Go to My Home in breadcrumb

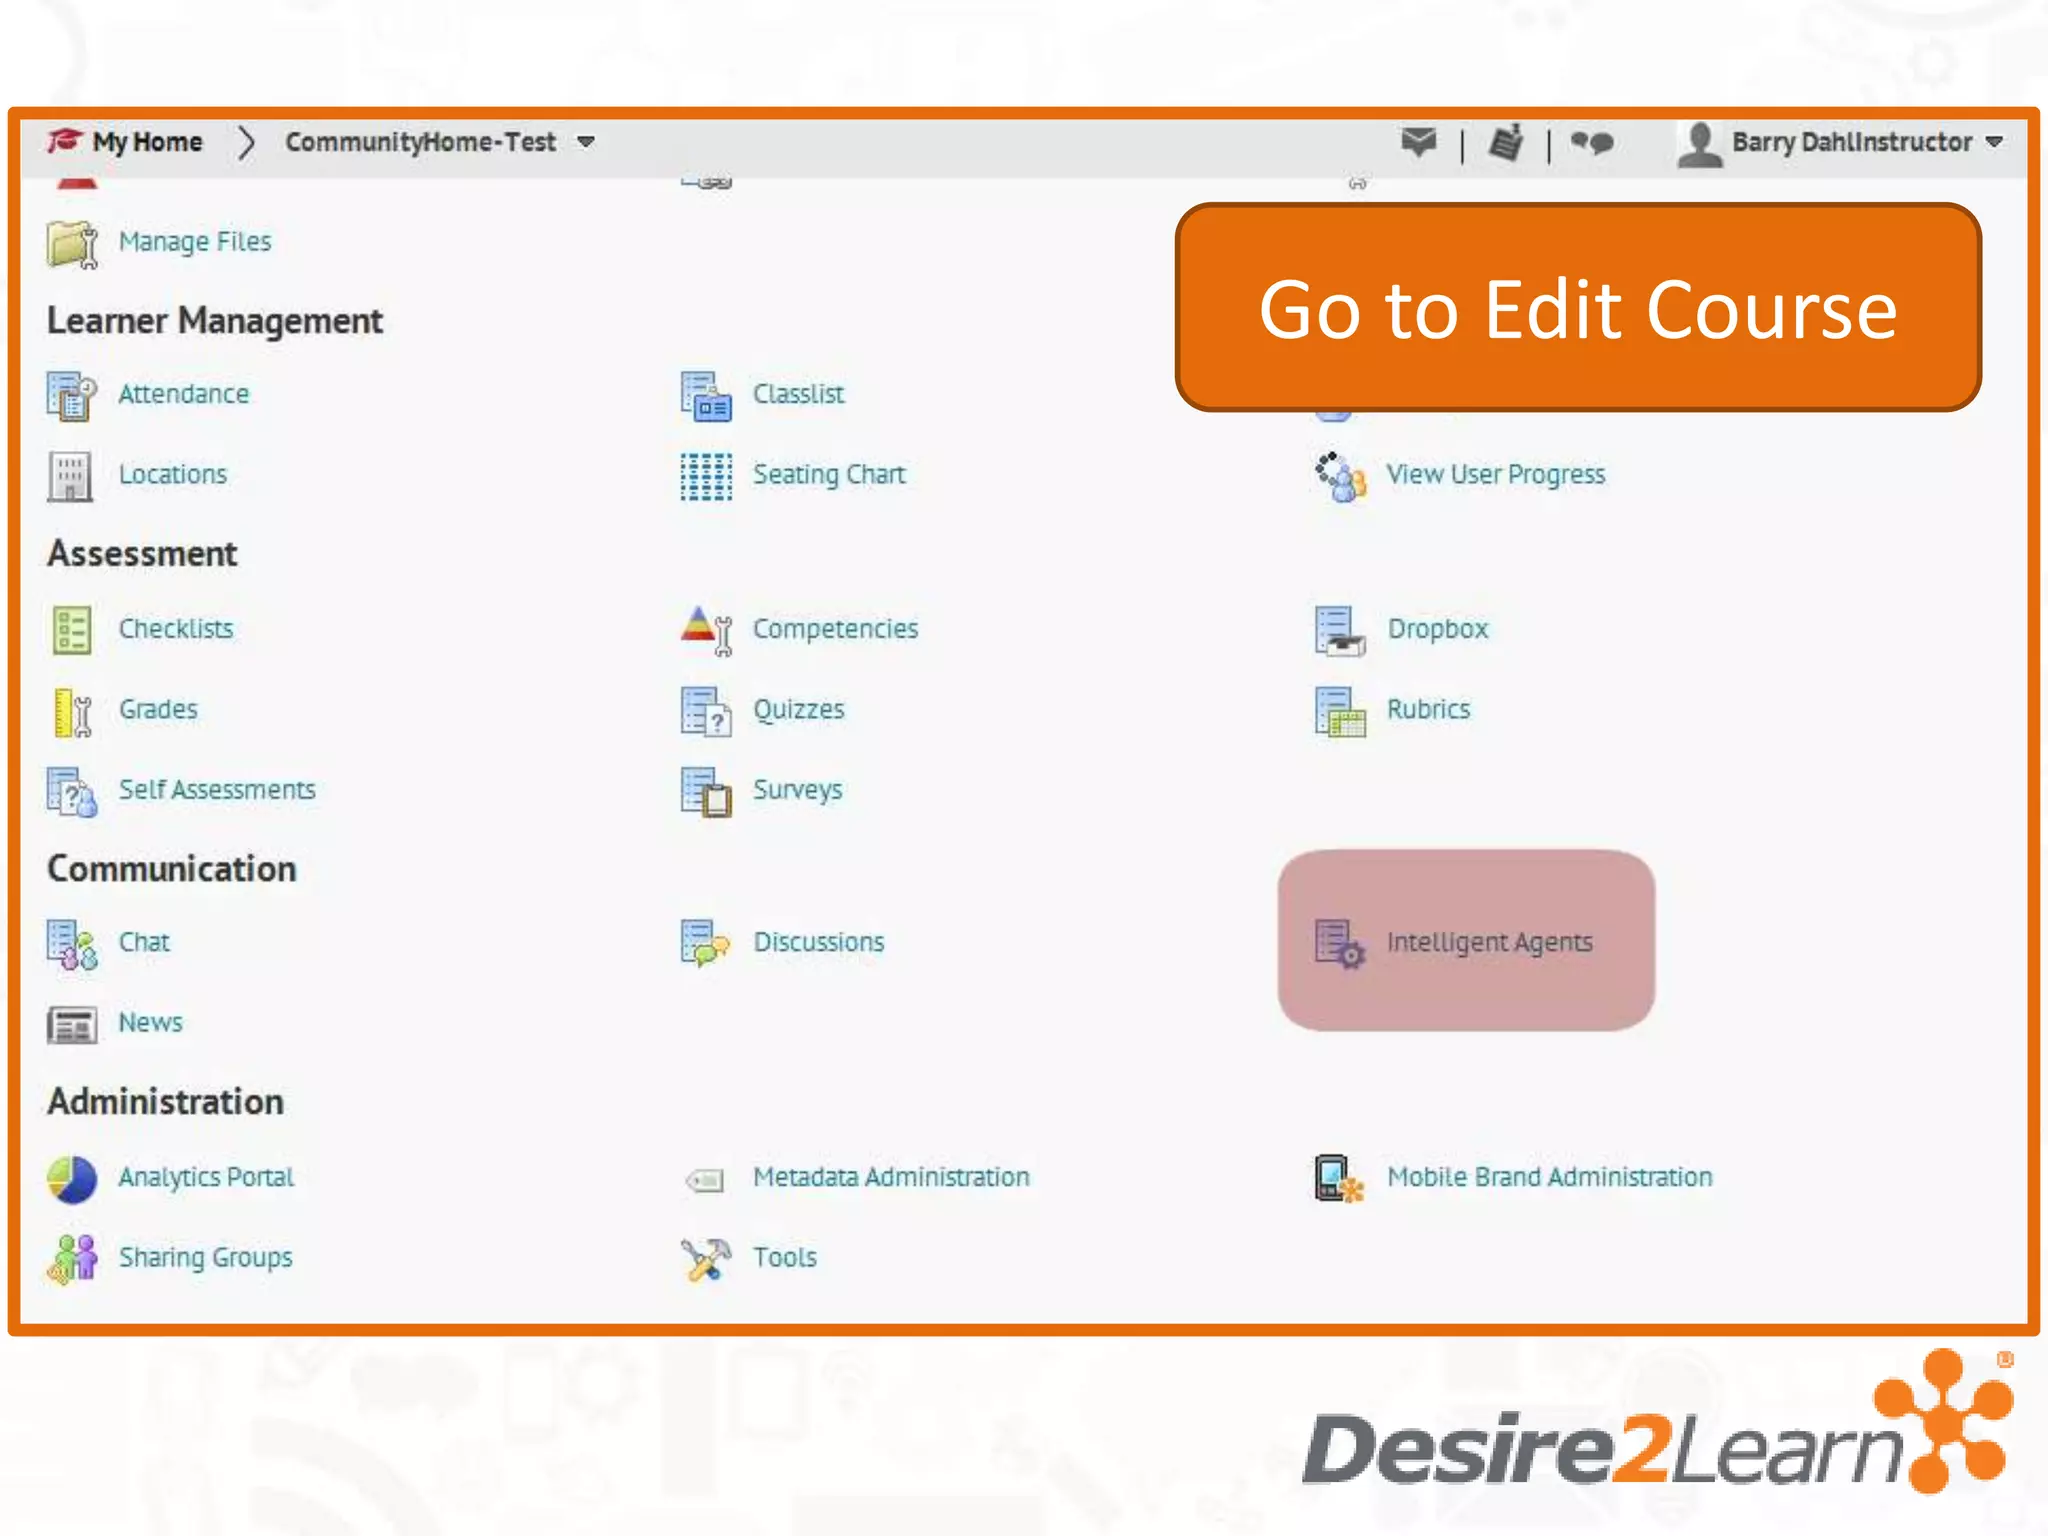click(147, 142)
